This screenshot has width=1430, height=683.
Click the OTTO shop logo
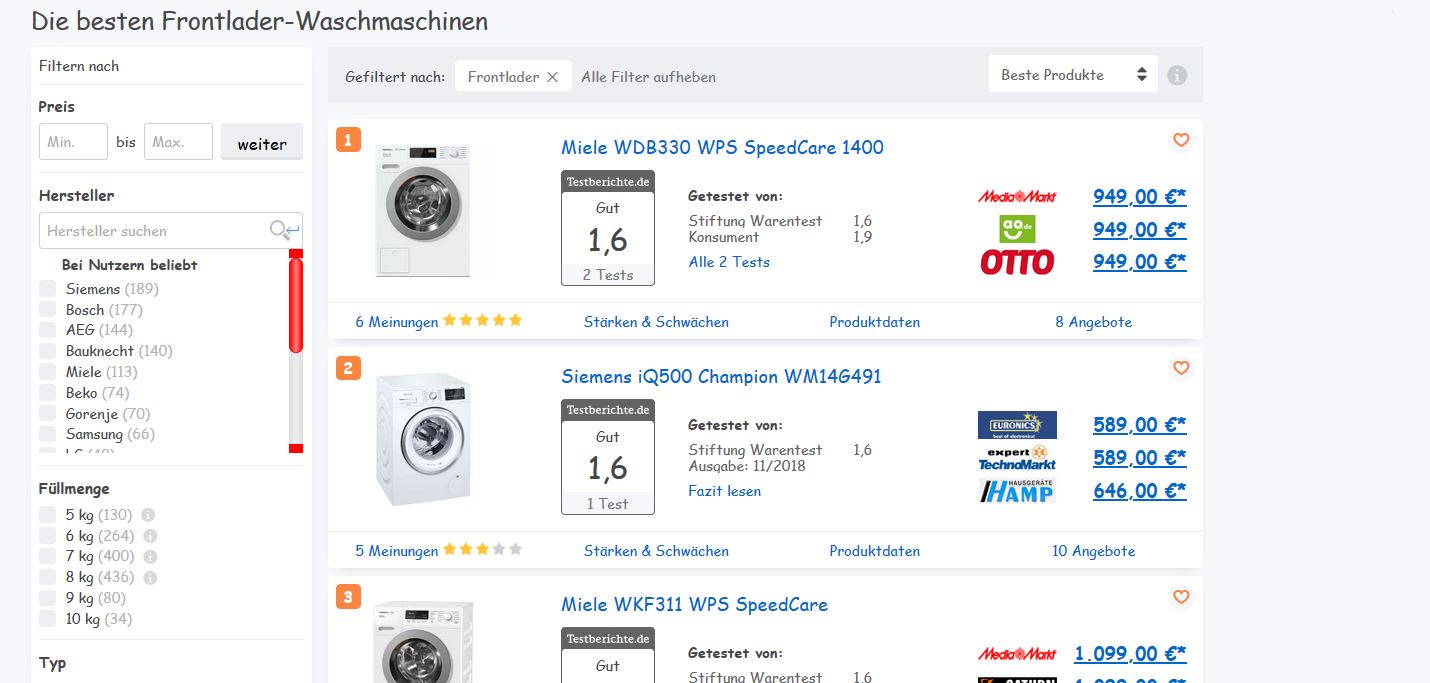1017,262
